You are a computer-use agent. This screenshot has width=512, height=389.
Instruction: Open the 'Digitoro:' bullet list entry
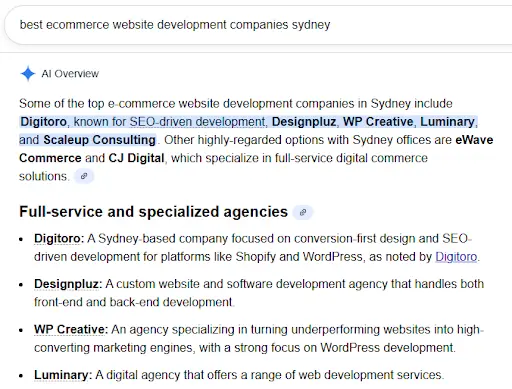click(x=59, y=239)
